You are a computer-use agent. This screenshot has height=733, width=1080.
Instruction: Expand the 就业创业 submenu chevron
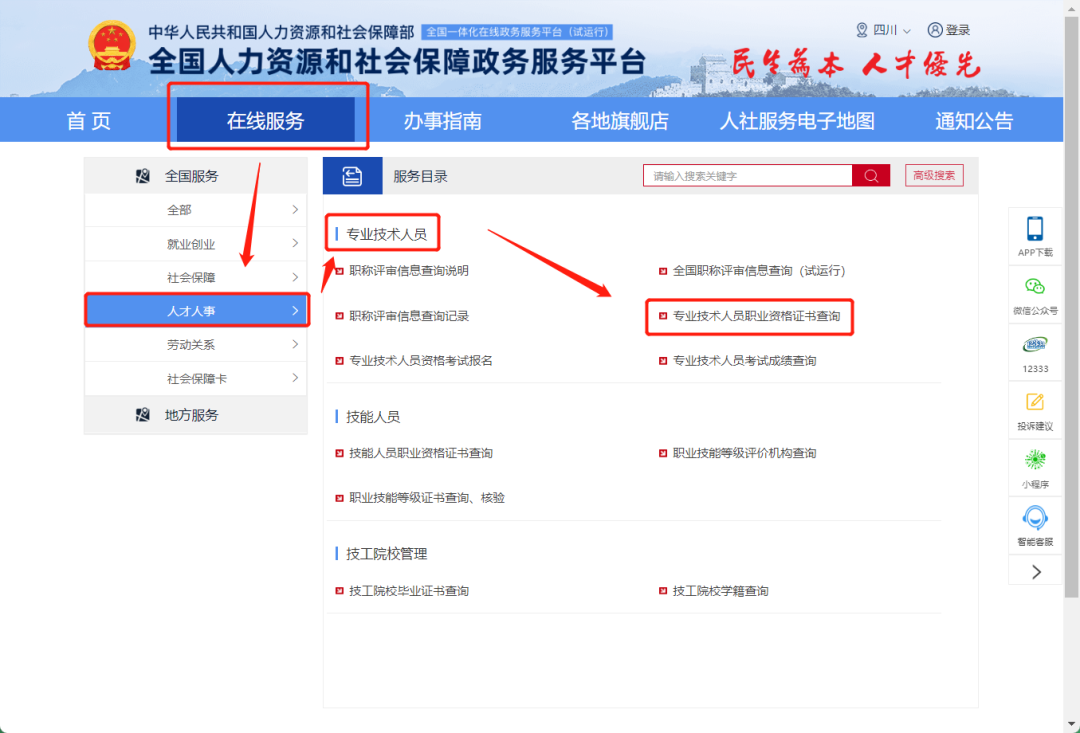(x=297, y=243)
